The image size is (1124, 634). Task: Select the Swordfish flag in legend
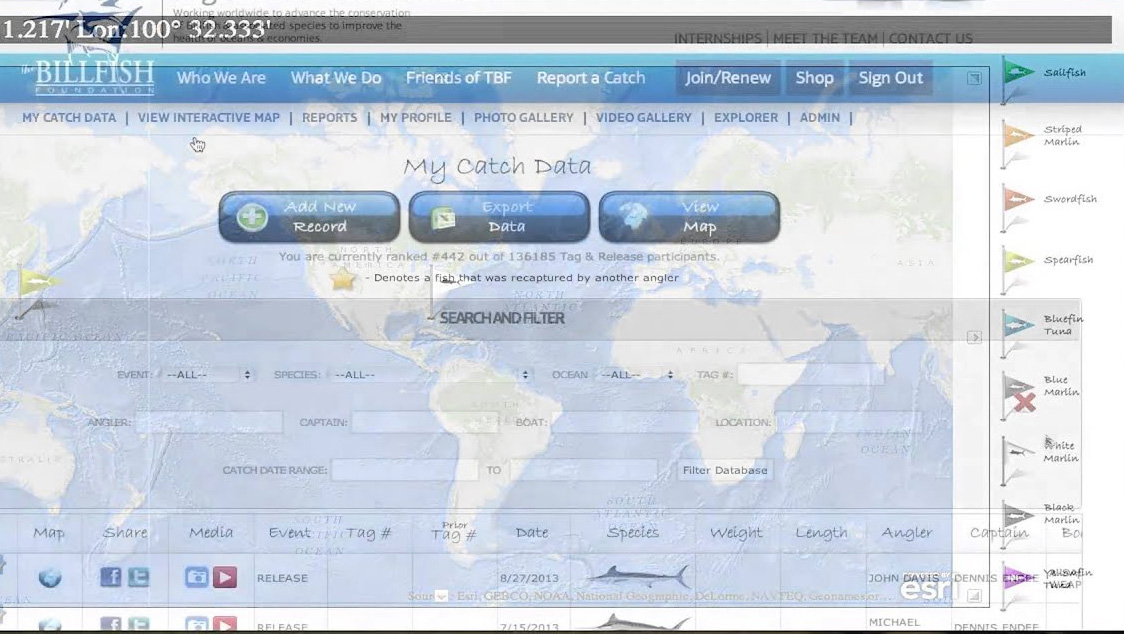click(1018, 199)
